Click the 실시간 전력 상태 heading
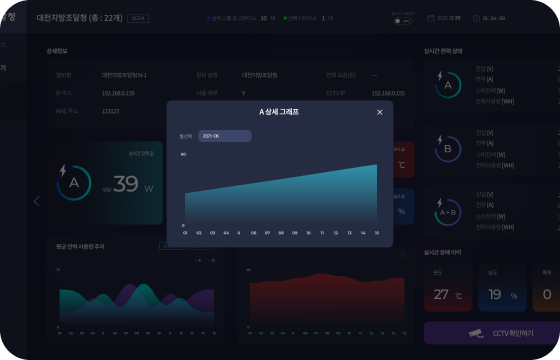The width and height of the screenshot is (560, 360). (x=443, y=51)
